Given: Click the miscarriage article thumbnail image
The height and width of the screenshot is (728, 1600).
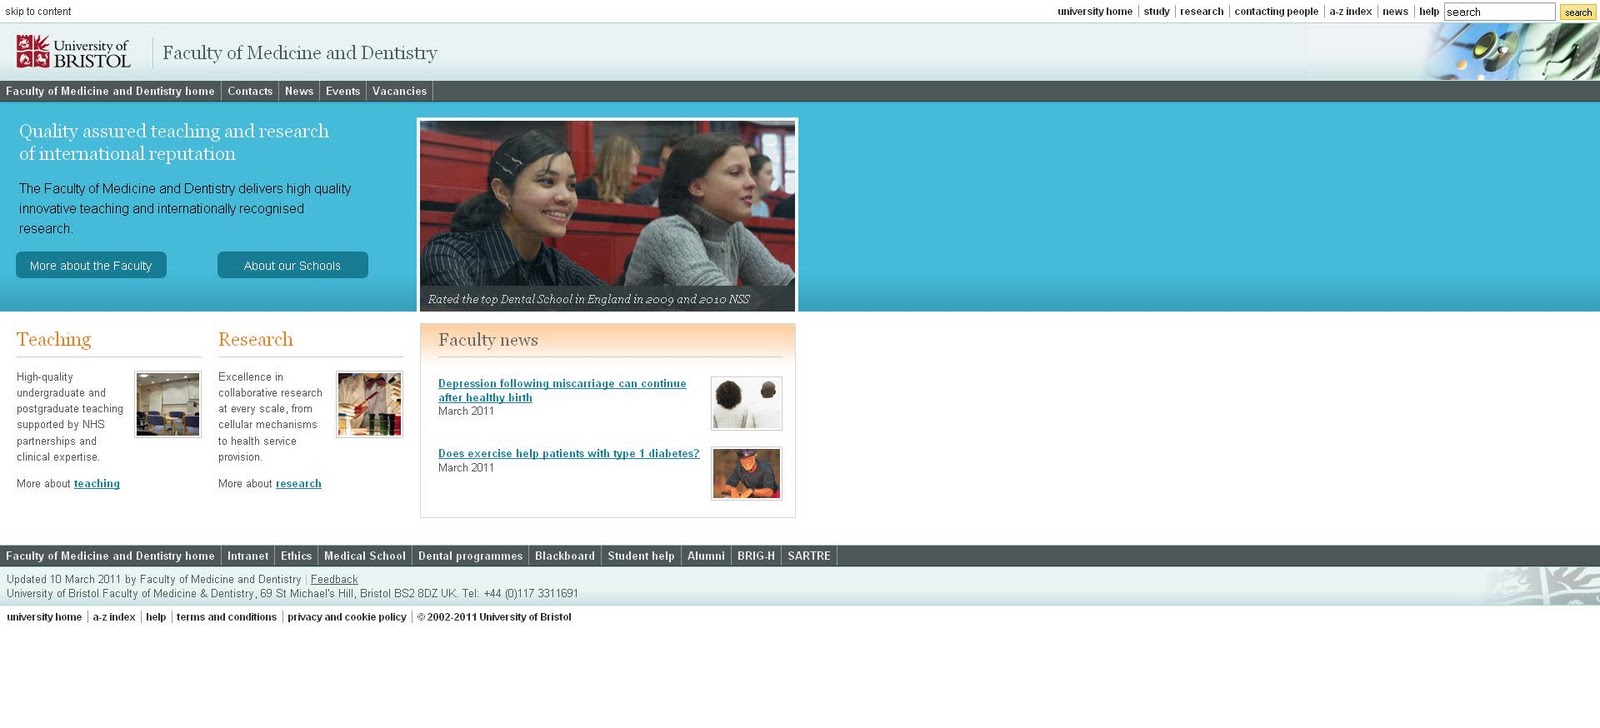Looking at the screenshot, I should pyautogui.click(x=747, y=404).
